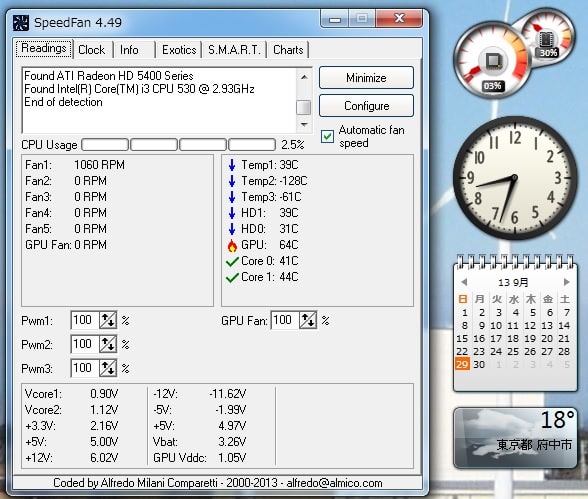Go to previous month in calendar gadget
This screenshot has height=499, width=588.
click(464, 282)
